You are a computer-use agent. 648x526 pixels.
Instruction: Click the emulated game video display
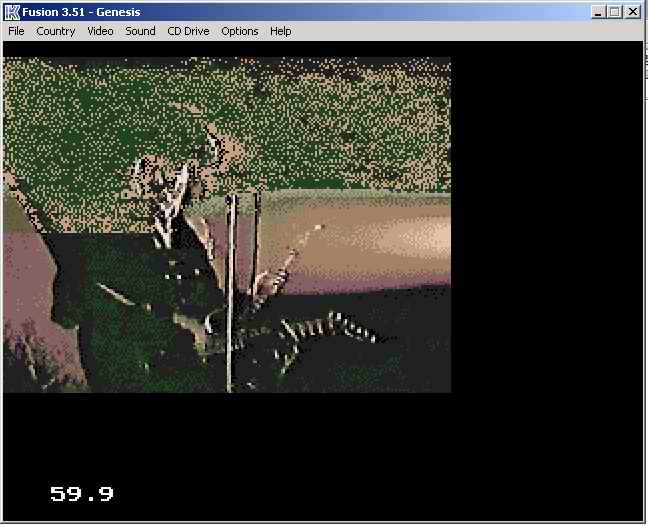[227, 225]
